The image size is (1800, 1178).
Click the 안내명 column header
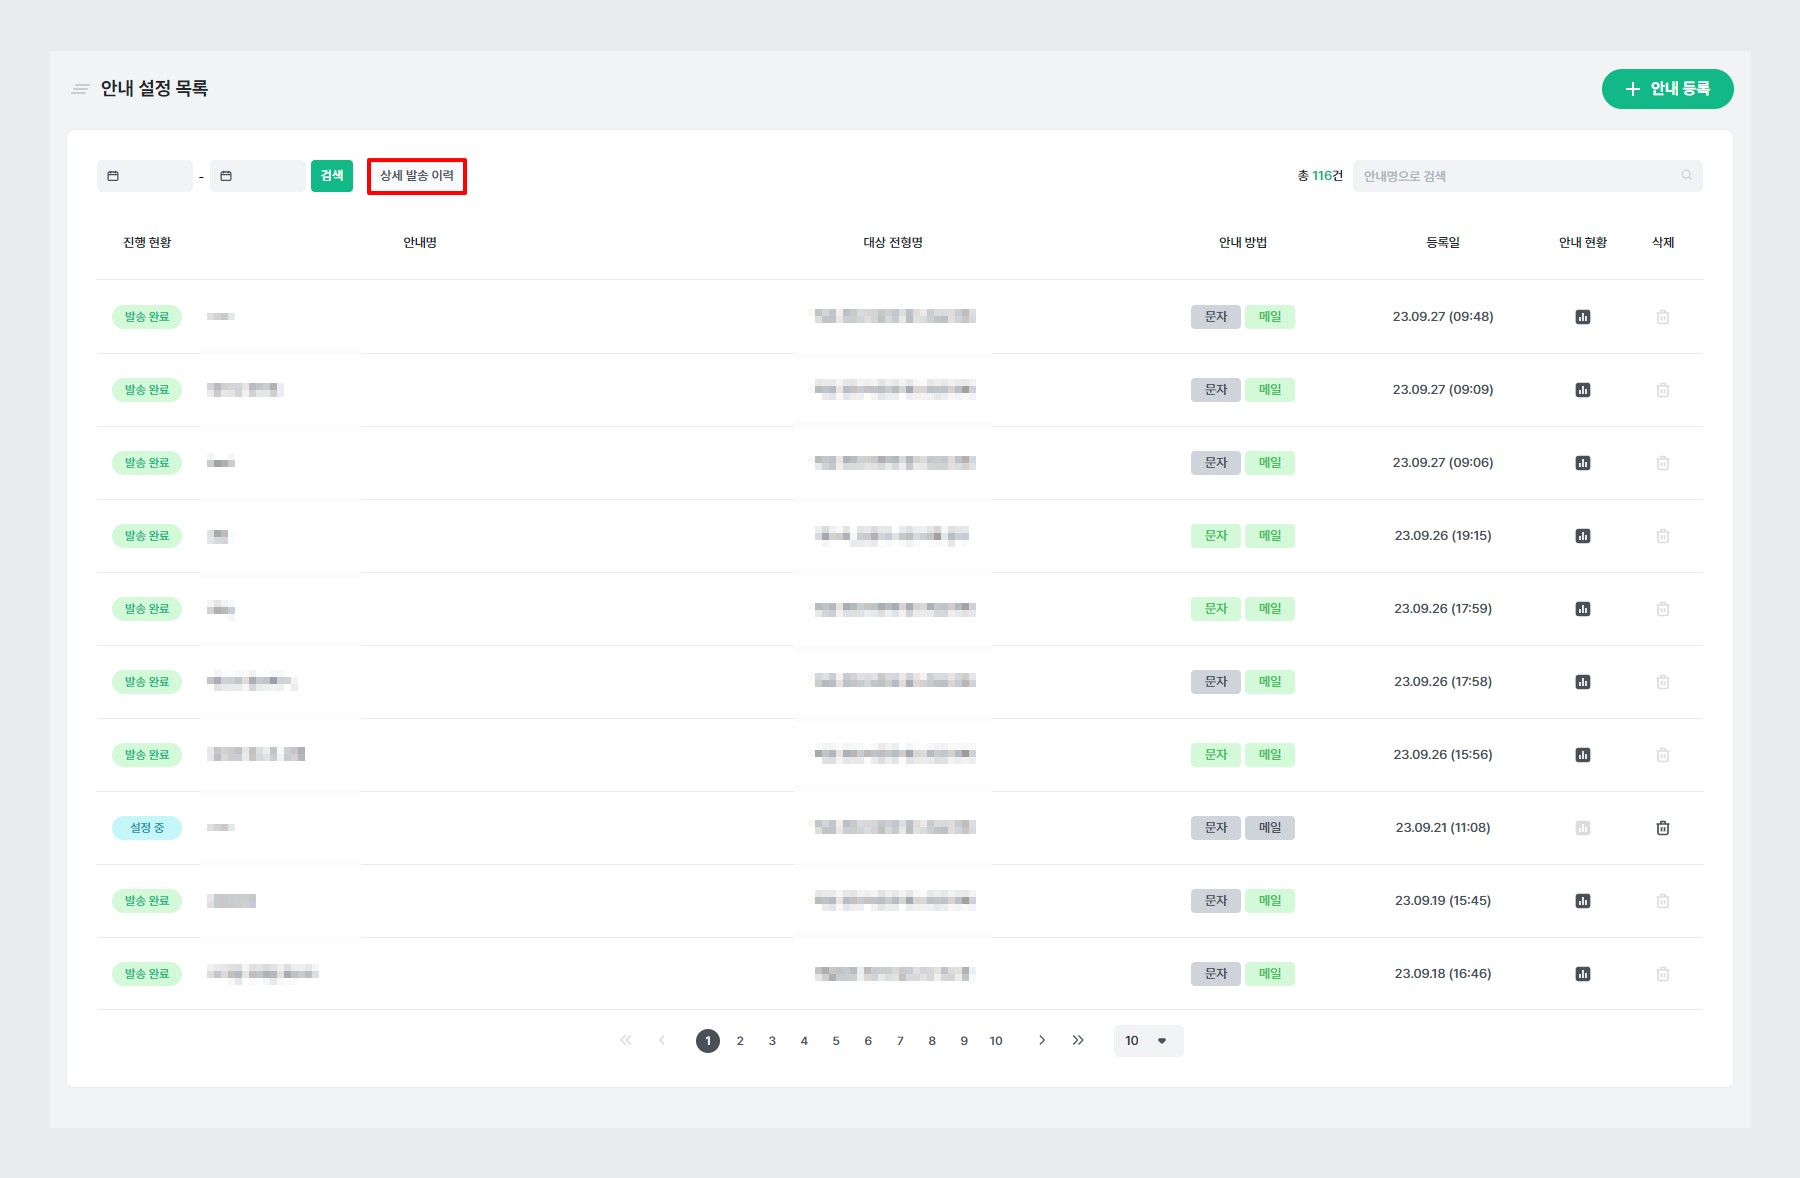point(420,243)
